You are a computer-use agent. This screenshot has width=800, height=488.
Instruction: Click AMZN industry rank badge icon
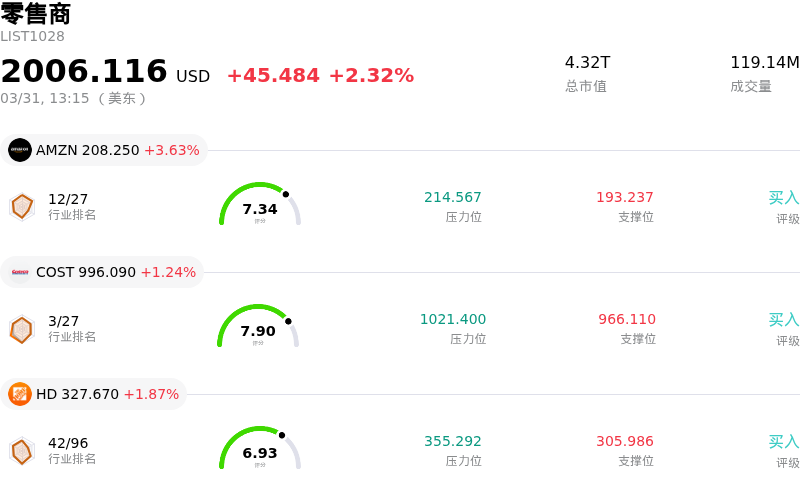tap(21, 206)
